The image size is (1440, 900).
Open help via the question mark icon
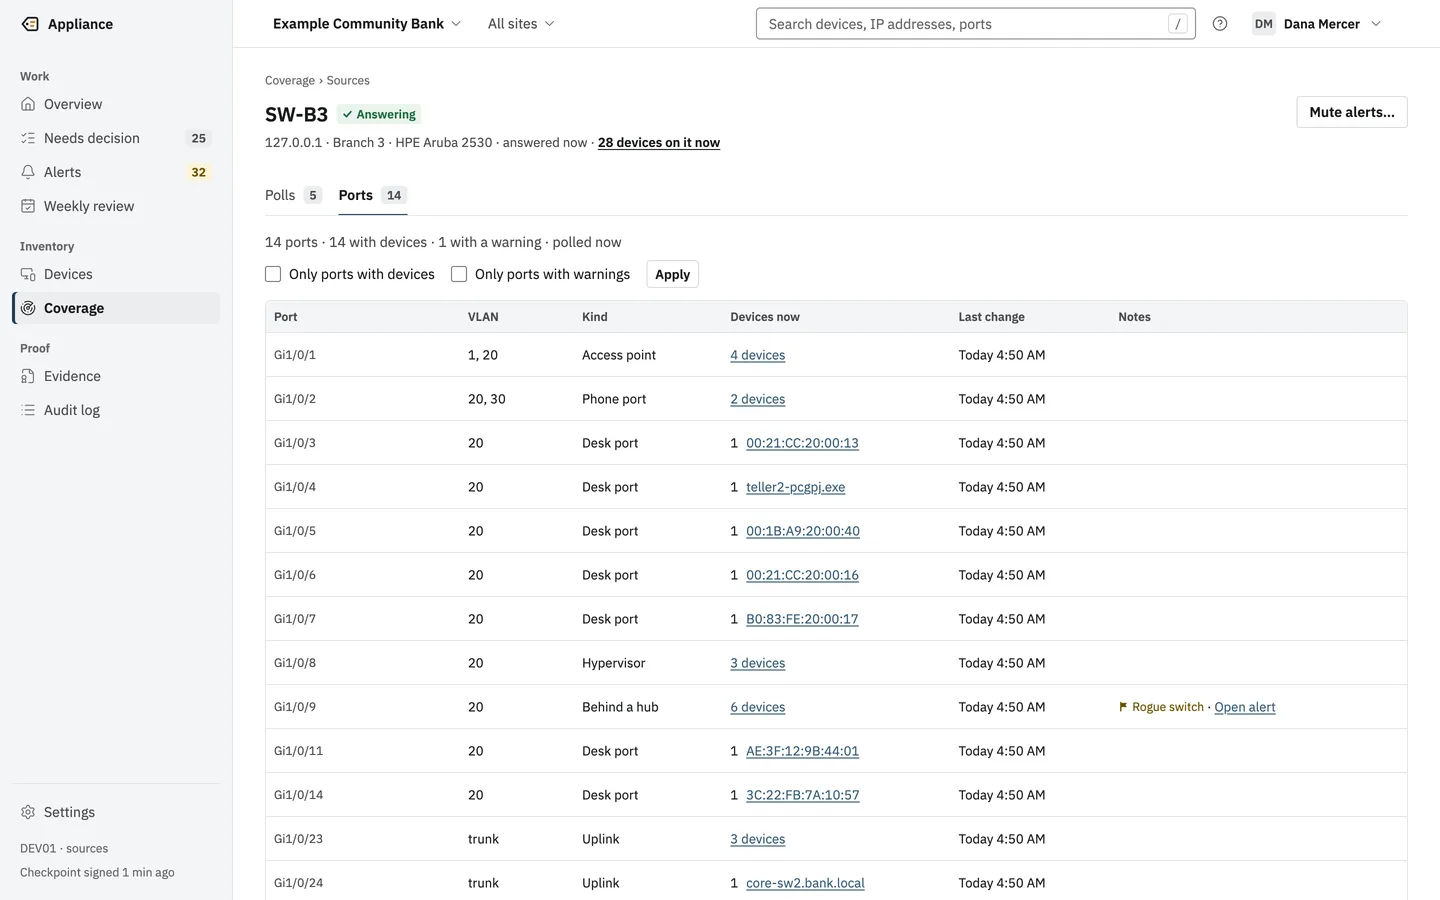[x=1220, y=24]
